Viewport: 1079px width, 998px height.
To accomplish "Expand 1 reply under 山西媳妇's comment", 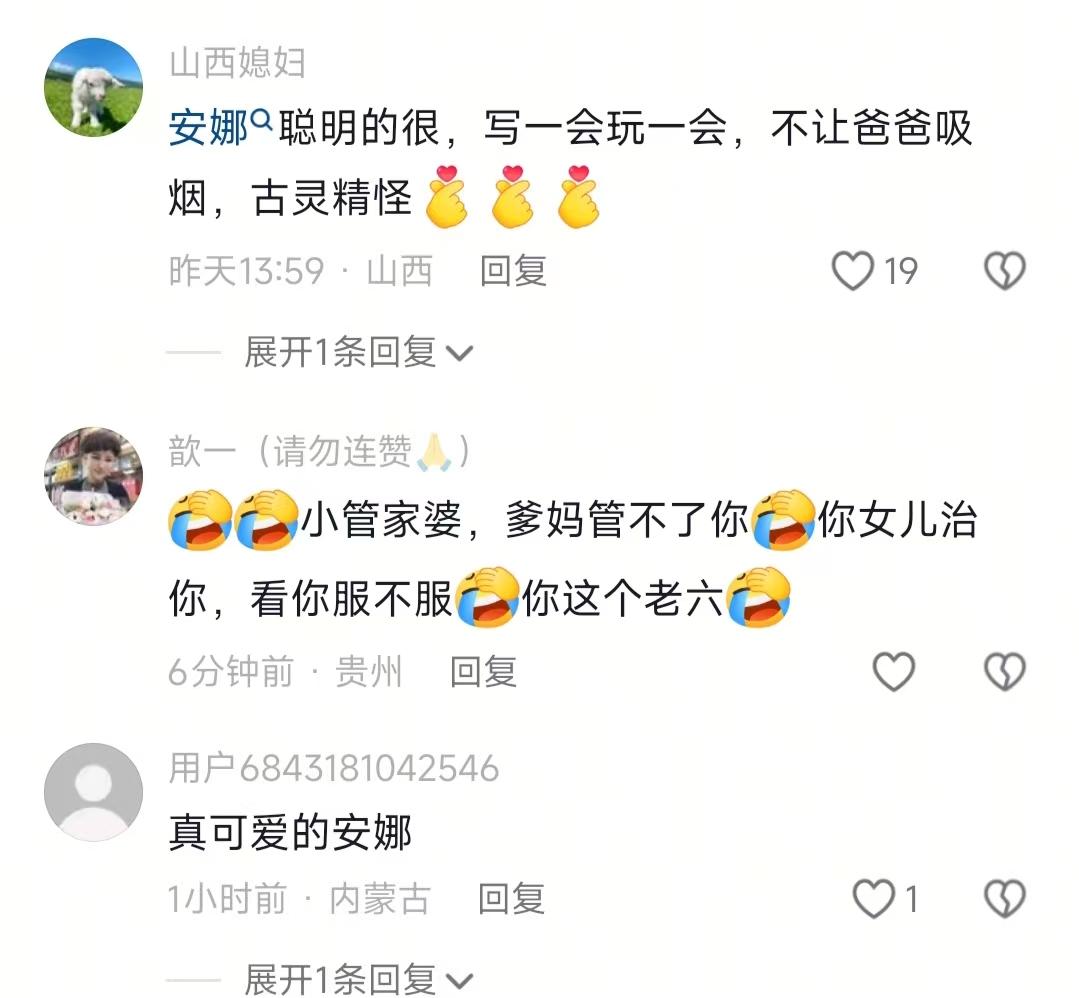I will 358,352.
